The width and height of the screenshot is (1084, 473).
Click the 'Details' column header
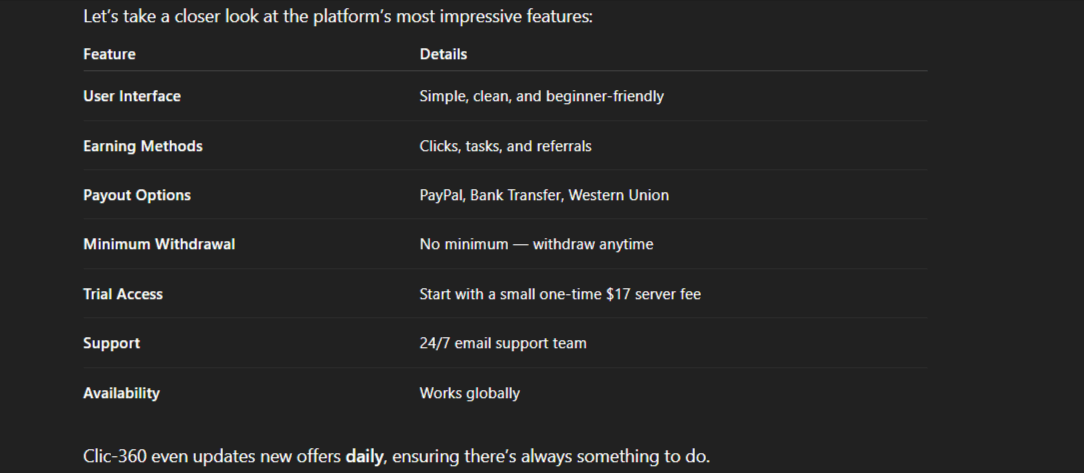pyautogui.click(x=443, y=54)
